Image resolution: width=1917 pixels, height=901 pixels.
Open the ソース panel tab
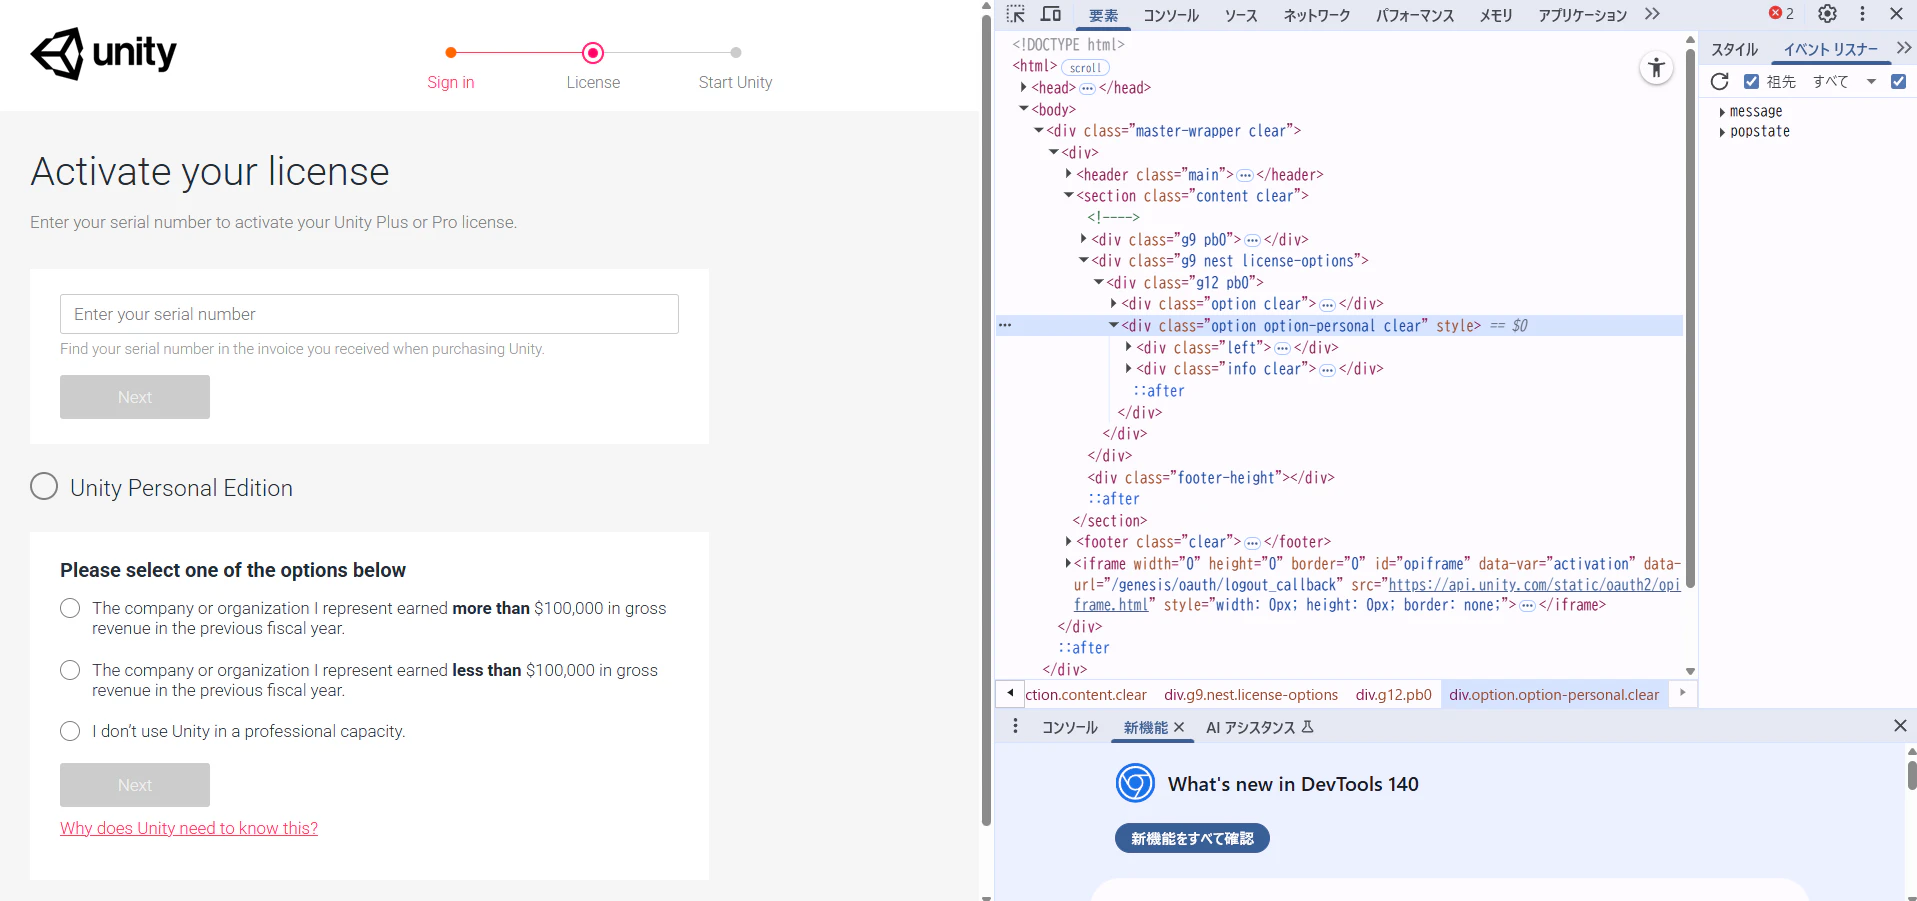(1241, 15)
